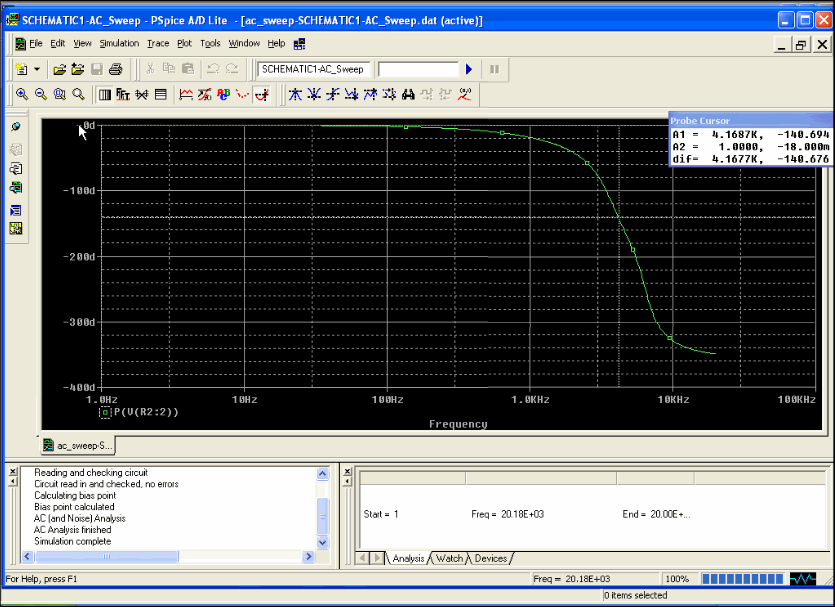The width and height of the screenshot is (835, 607).
Task: Click the Add Trace icon
Action: click(x=186, y=95)
